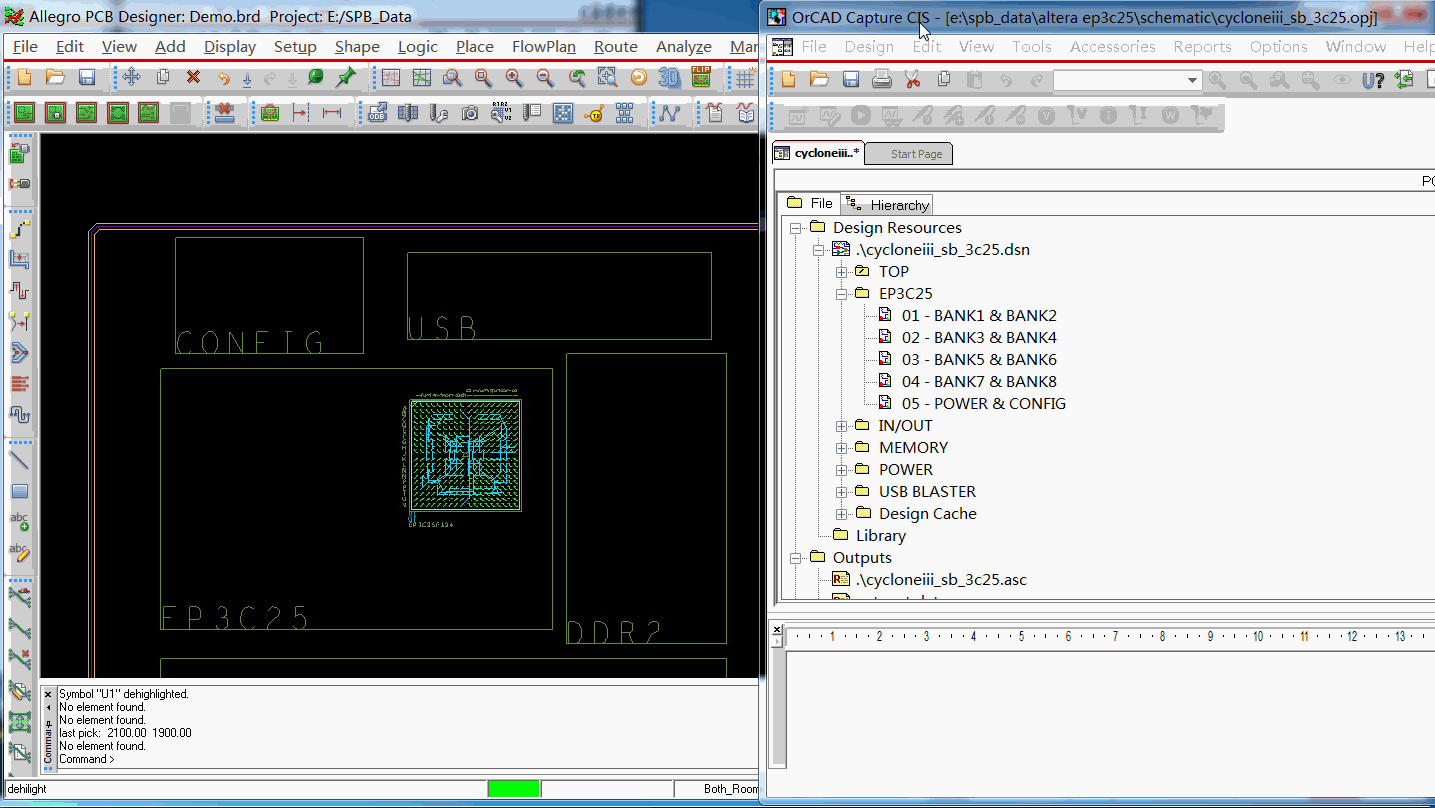
Task: Open the OrCAD Reports menu
Action: (1202, 46)
